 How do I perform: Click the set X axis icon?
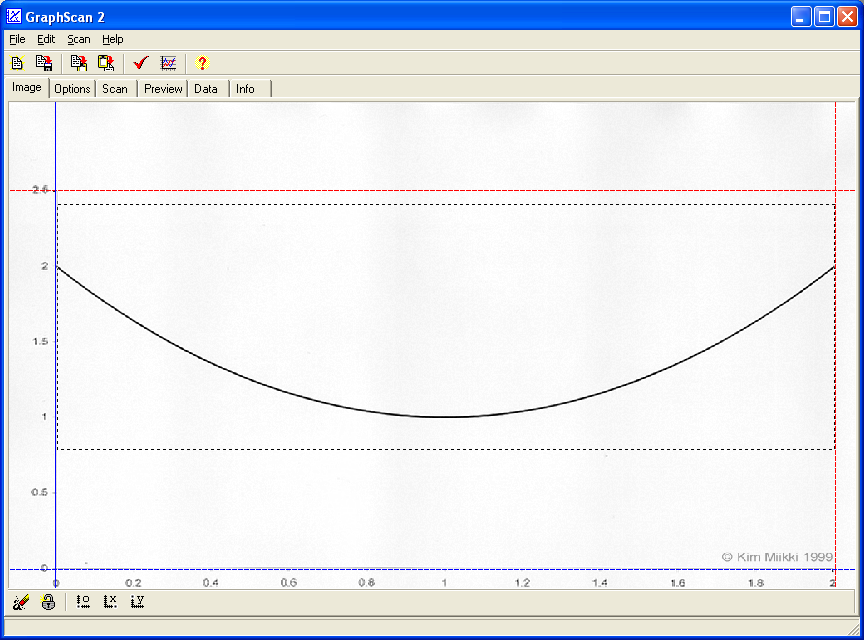(x=110, y=602)
